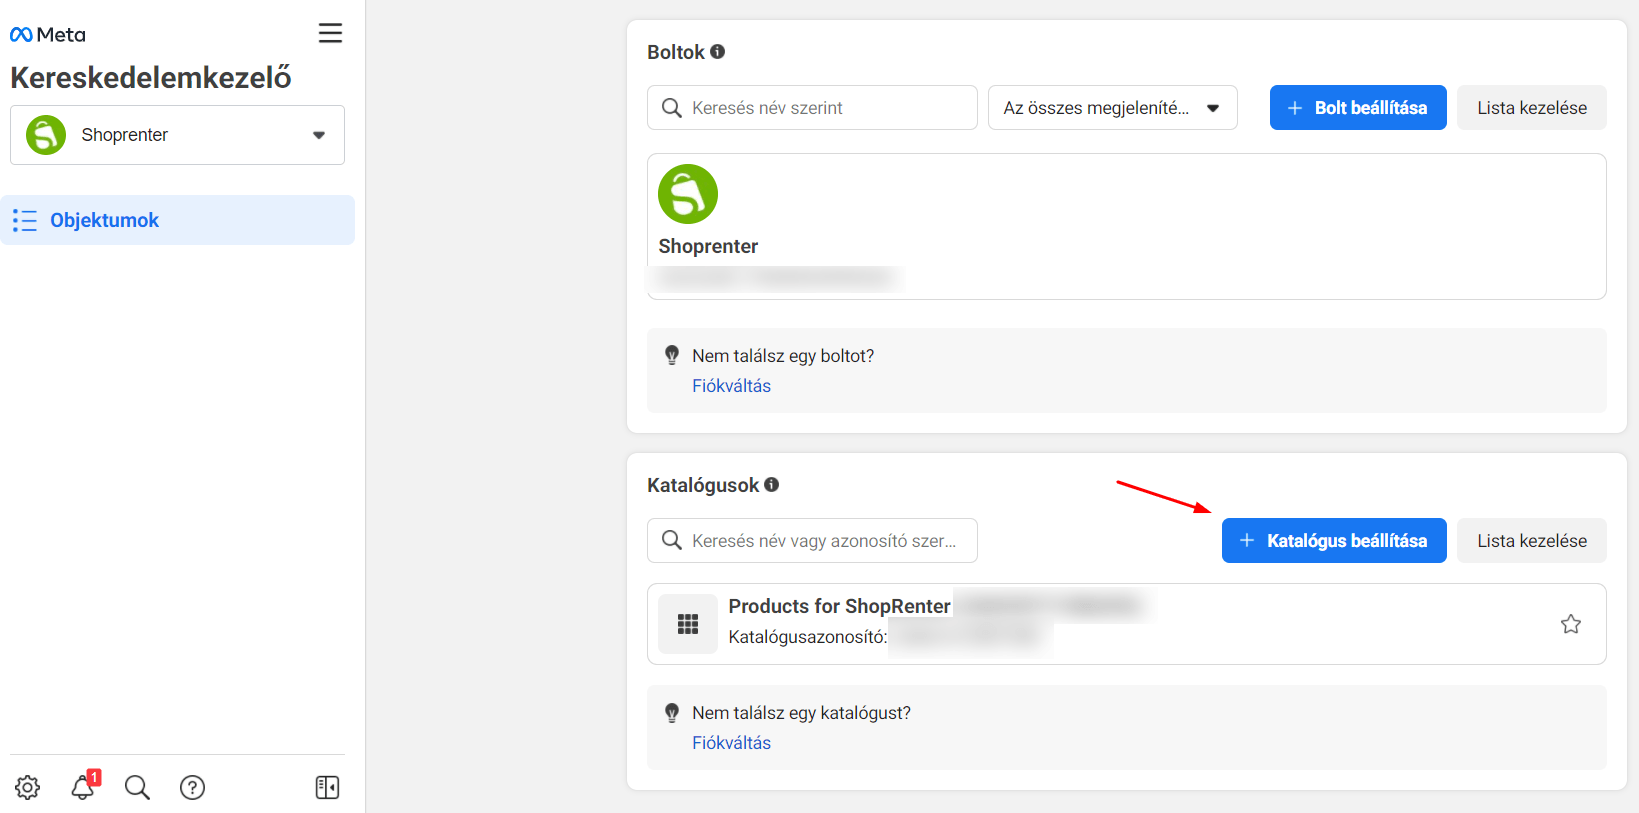Click the info icon next to Katalógusok

point(771,484)
